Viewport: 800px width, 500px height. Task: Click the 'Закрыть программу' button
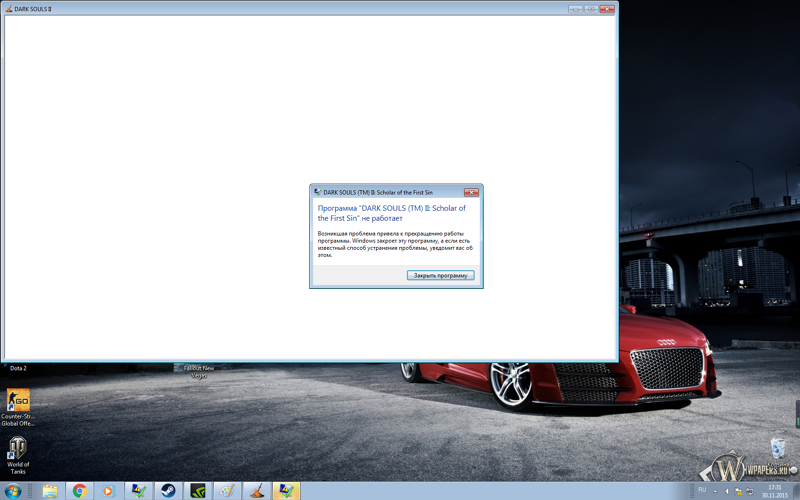click(x=440, y=275)
